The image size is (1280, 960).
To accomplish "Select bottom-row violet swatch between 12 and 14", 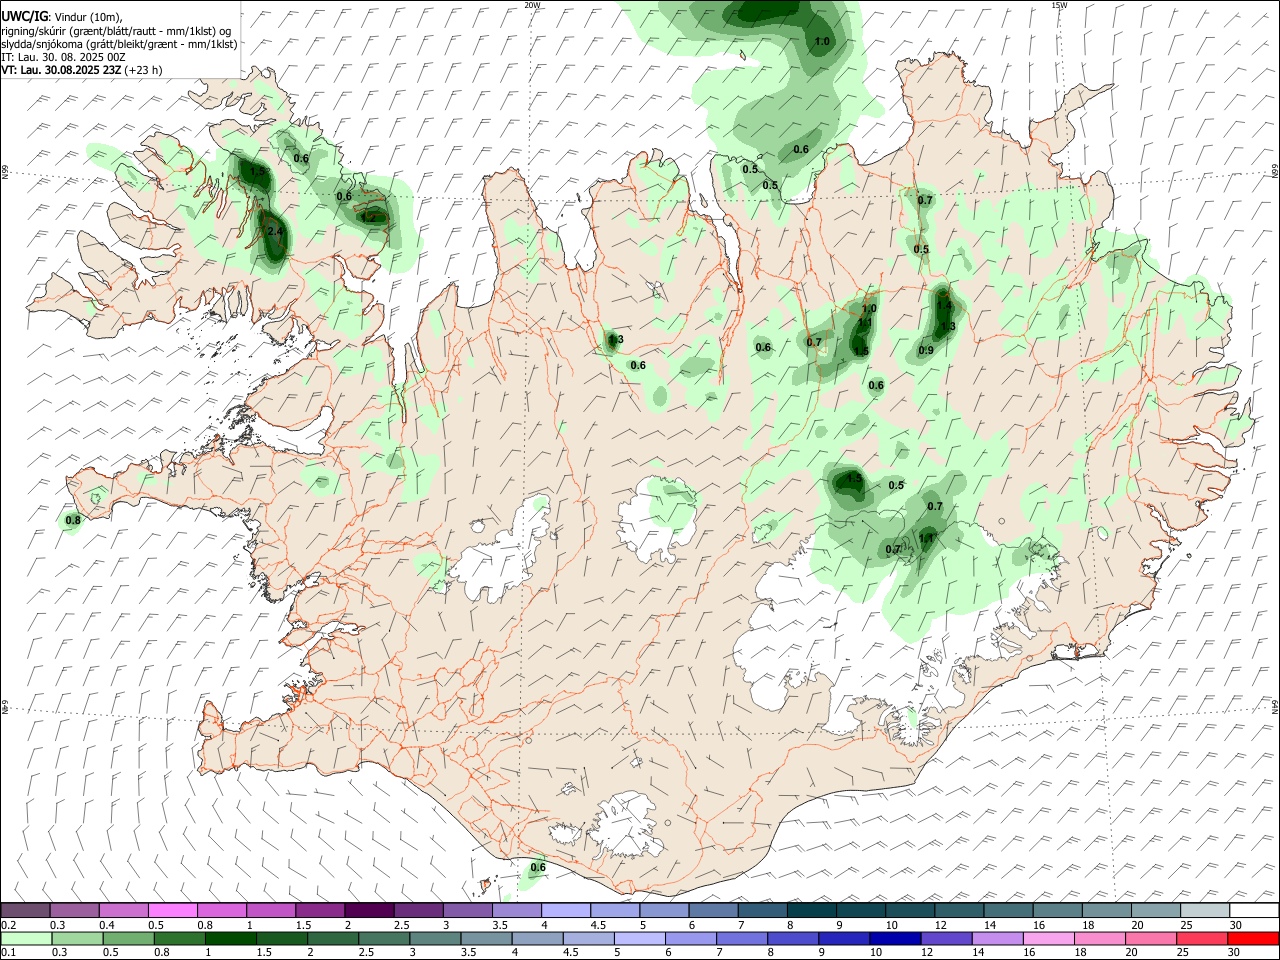I will click(x=946, y=938).
